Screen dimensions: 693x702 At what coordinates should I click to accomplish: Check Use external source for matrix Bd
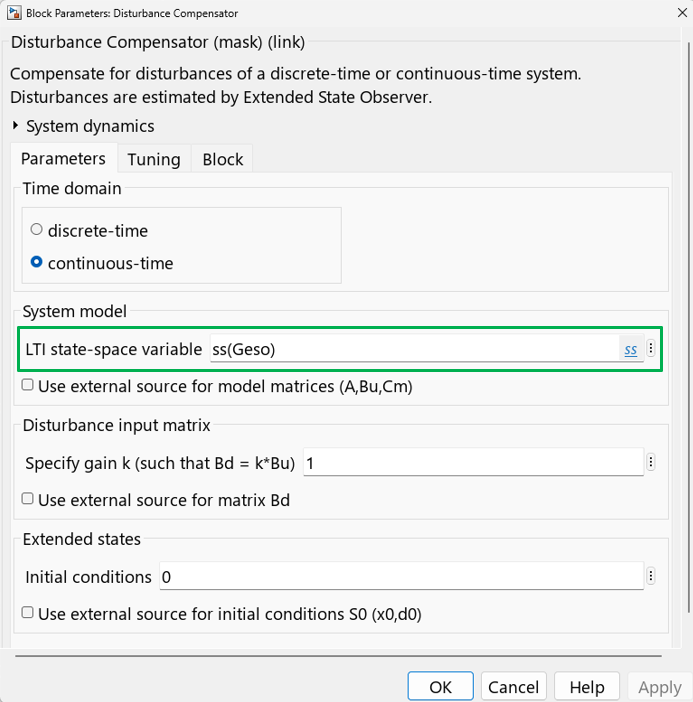click(x=28, y=499)
